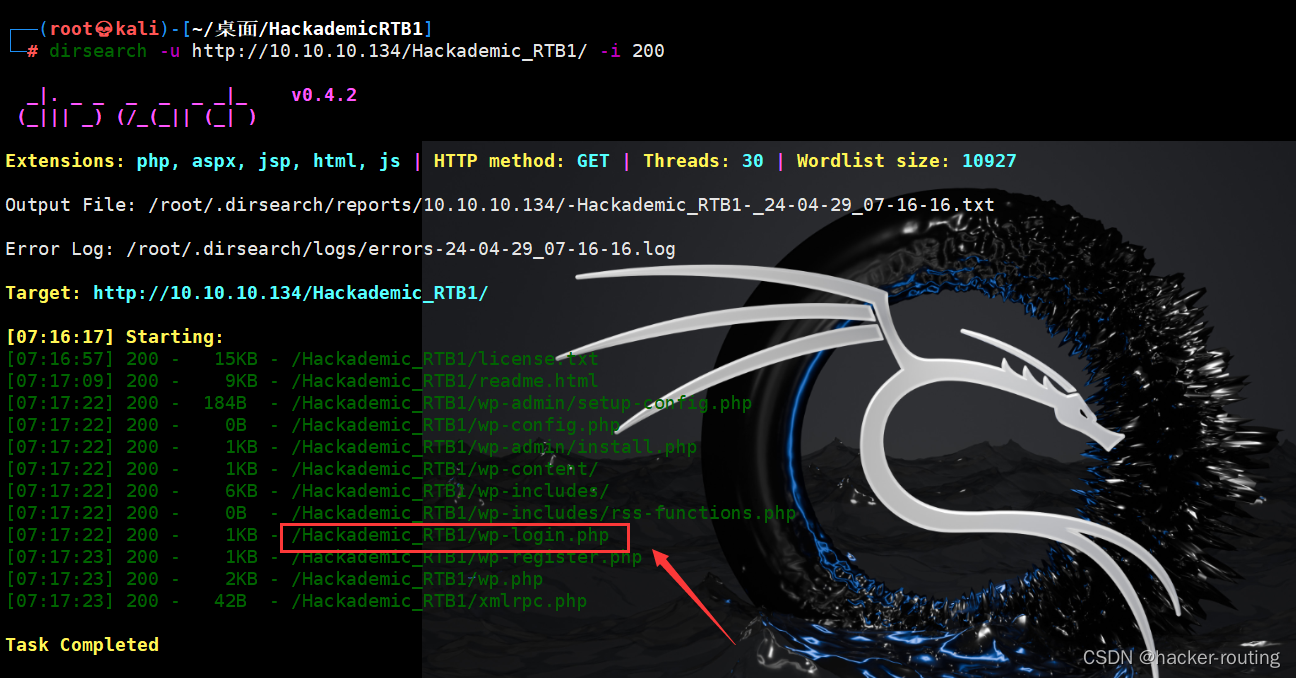Viewport: 1296px width, 678px height.
Task: Open the Target URL http://10.10.10.134/Hackademic_RTB1/
Action: (x=293, y=292)
